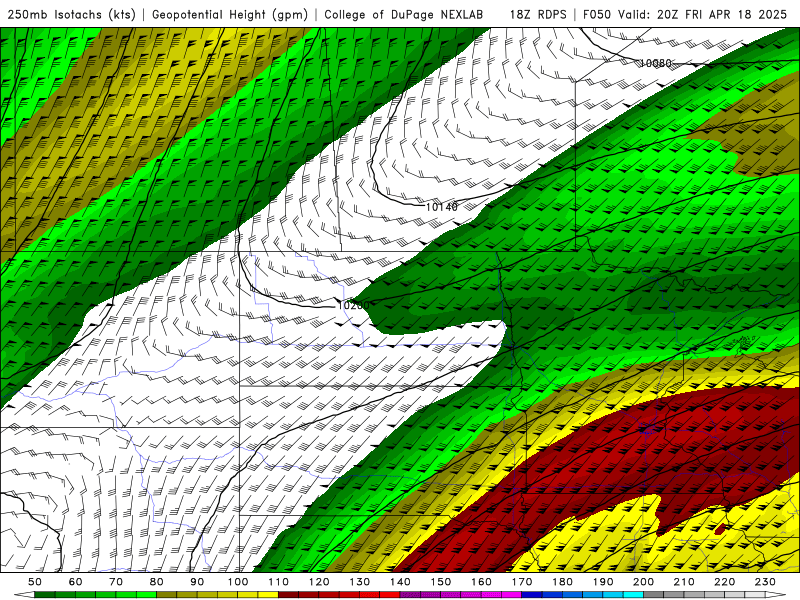Click the 130 knot legend label
This screenshot has height=600, width=800.
[x=359, y=582]
